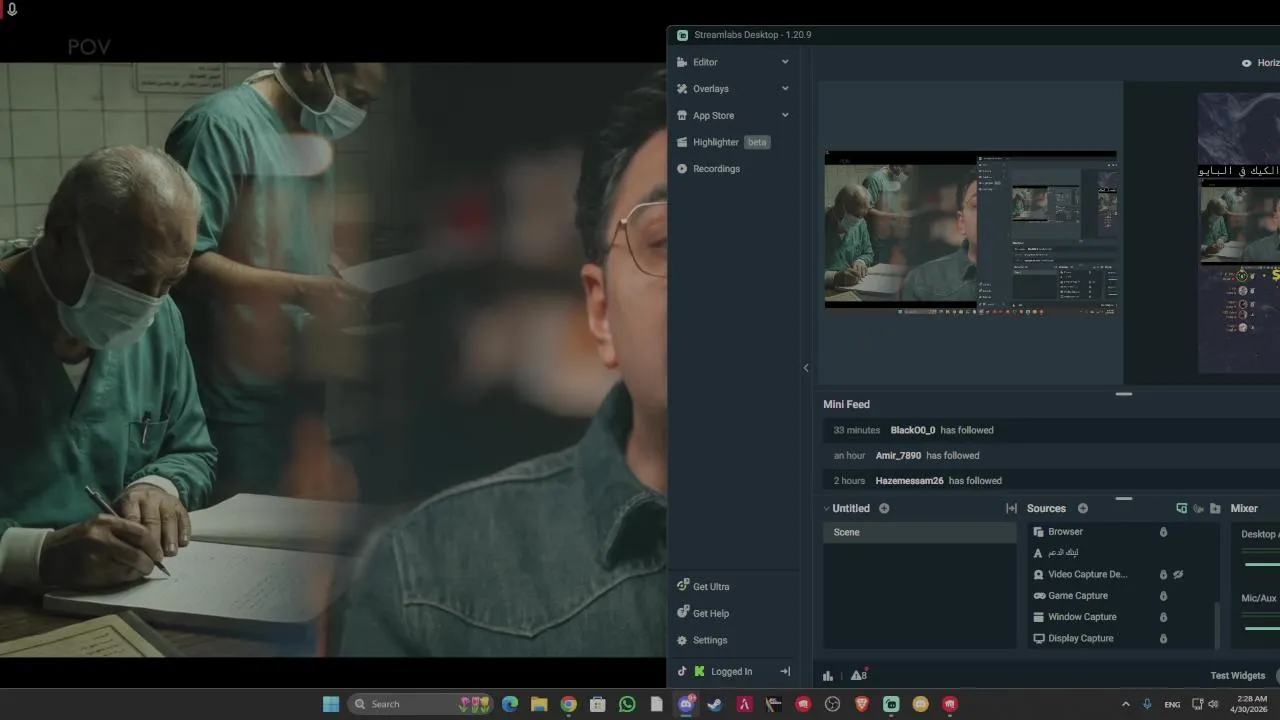Toggle the Horizontal preview eye icon
The width and height of the screenshot is (1280, 720).
1246,63
